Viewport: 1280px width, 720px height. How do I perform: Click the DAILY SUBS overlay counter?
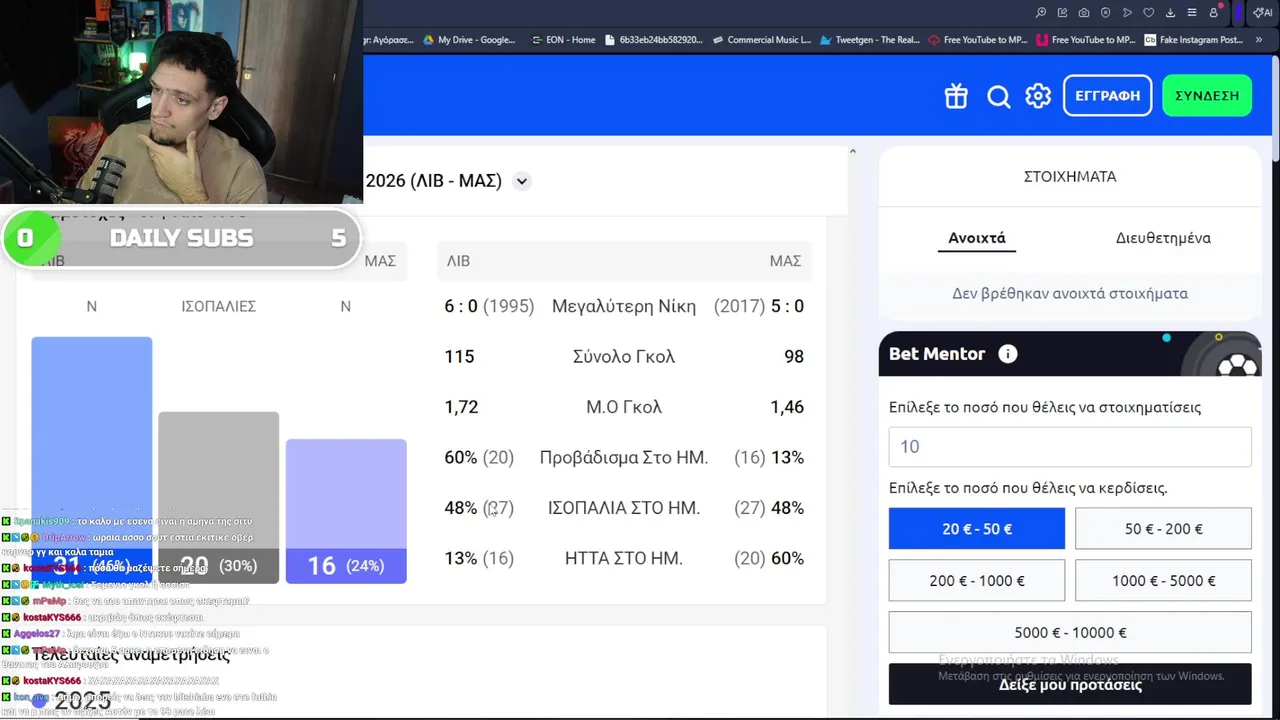[180, 238]
